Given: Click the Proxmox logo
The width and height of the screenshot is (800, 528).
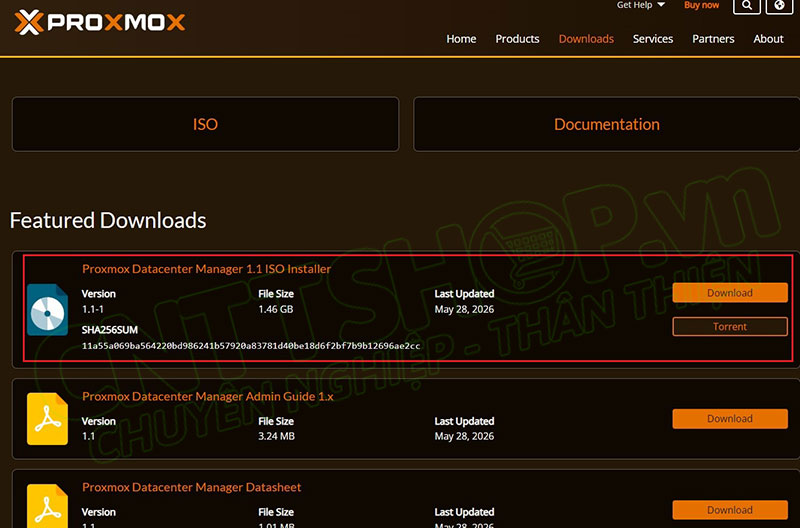Looking at the screenshot, I should tap(99, 22).
